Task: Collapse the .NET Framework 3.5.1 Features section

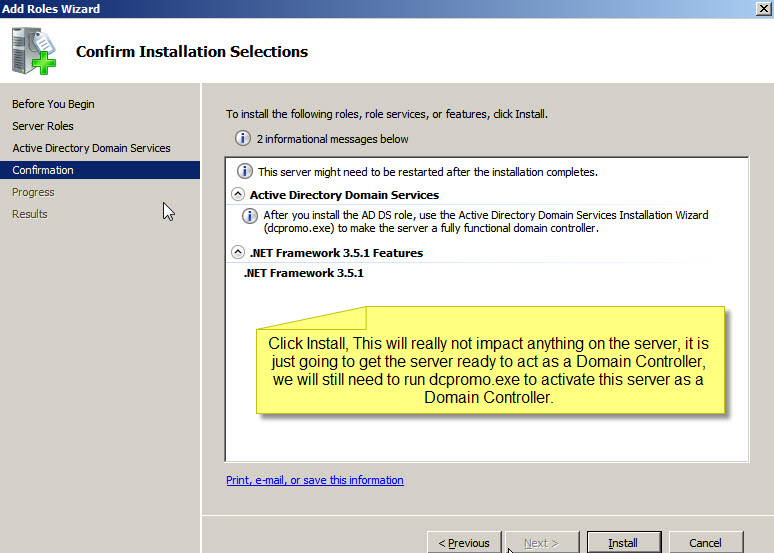Action: coord(238,253)
